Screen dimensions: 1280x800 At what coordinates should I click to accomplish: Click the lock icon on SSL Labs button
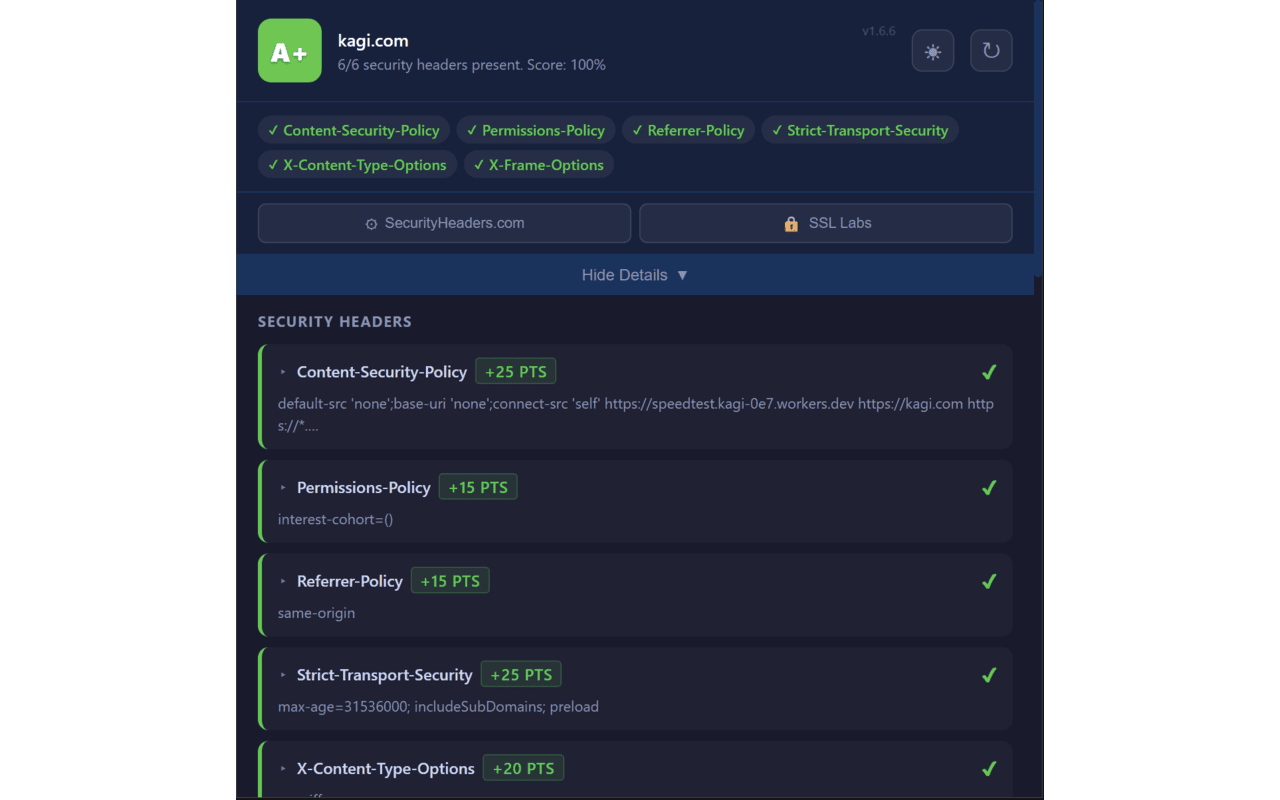791,224
